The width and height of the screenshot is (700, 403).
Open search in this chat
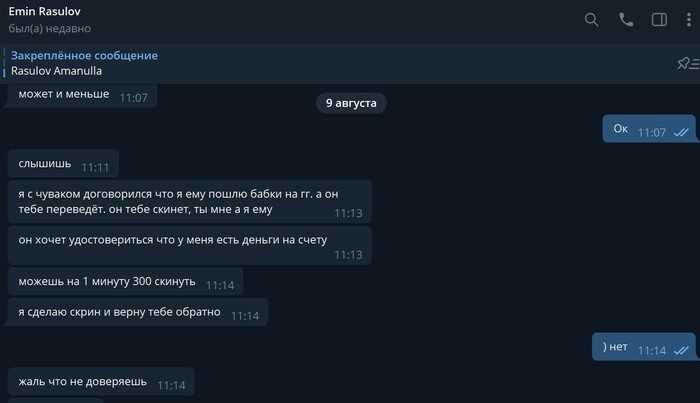(x=592, y=20)
